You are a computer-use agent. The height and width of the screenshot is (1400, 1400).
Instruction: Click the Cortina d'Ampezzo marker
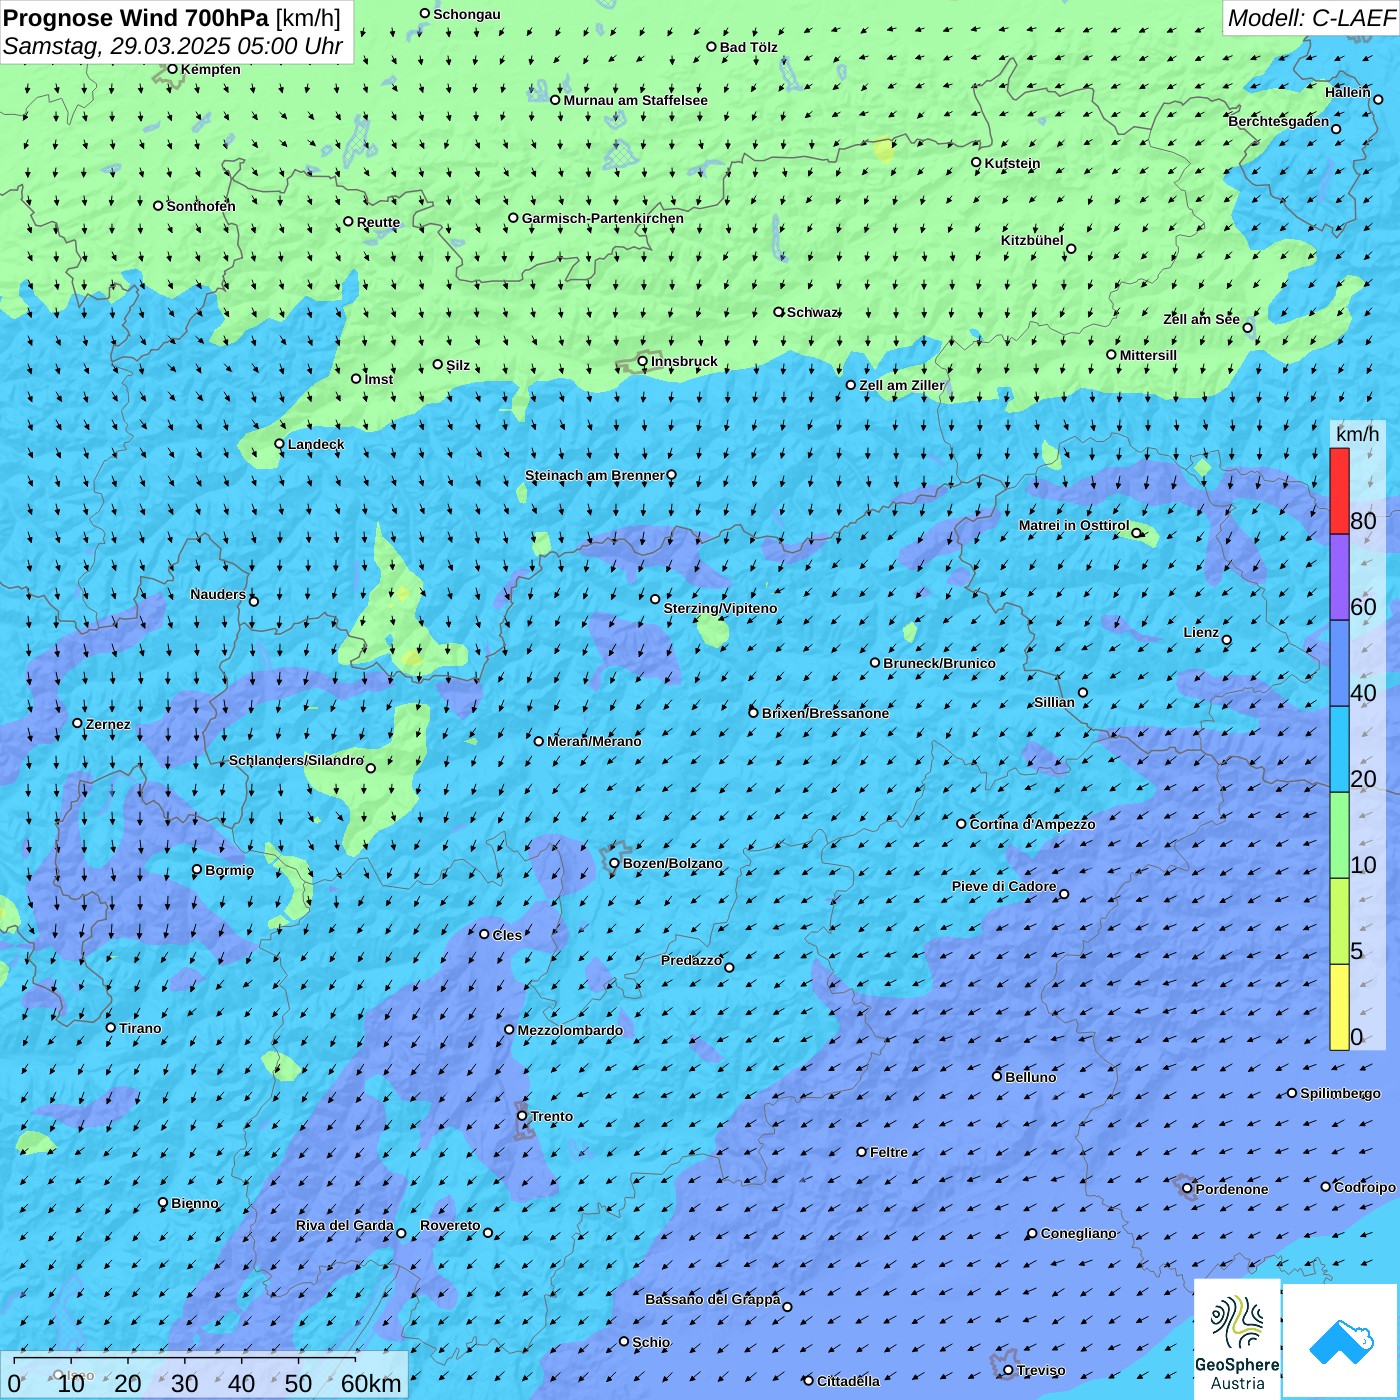pyautogui.click(x=962, y=824)
